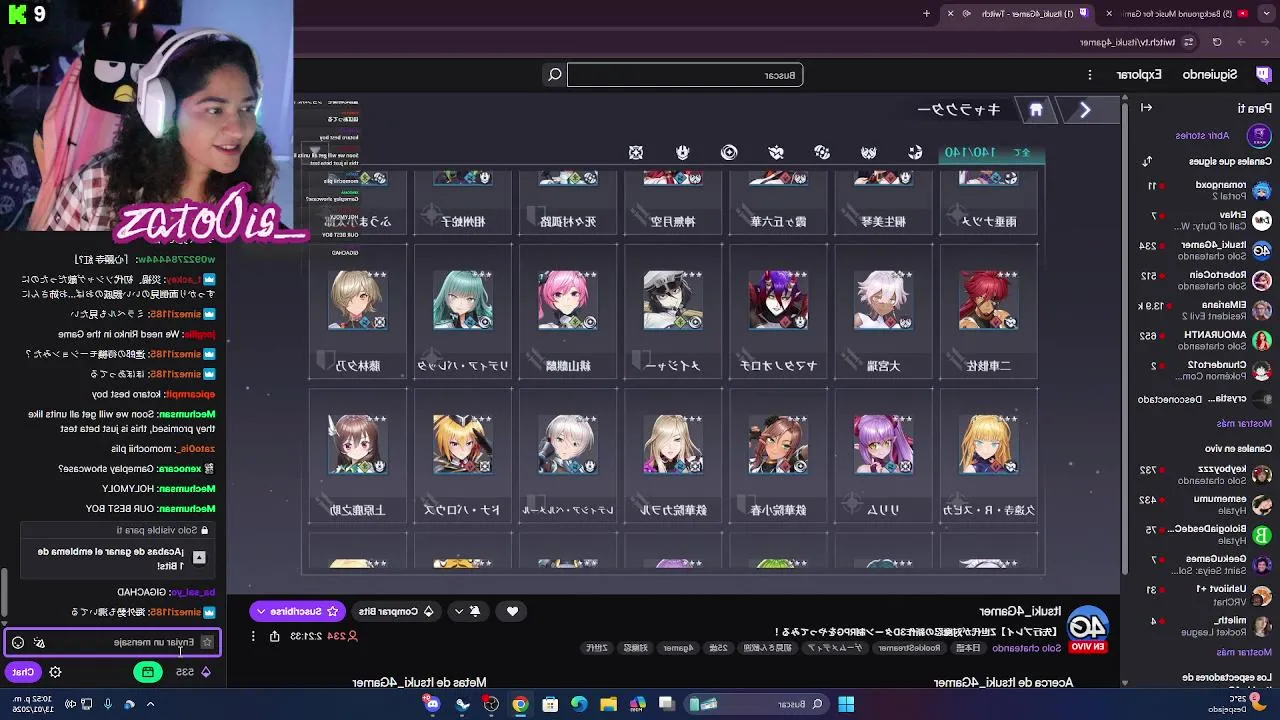Open Discord from the taskbar
Viewport: 1280px width, 720px height.
coord(432,704)
